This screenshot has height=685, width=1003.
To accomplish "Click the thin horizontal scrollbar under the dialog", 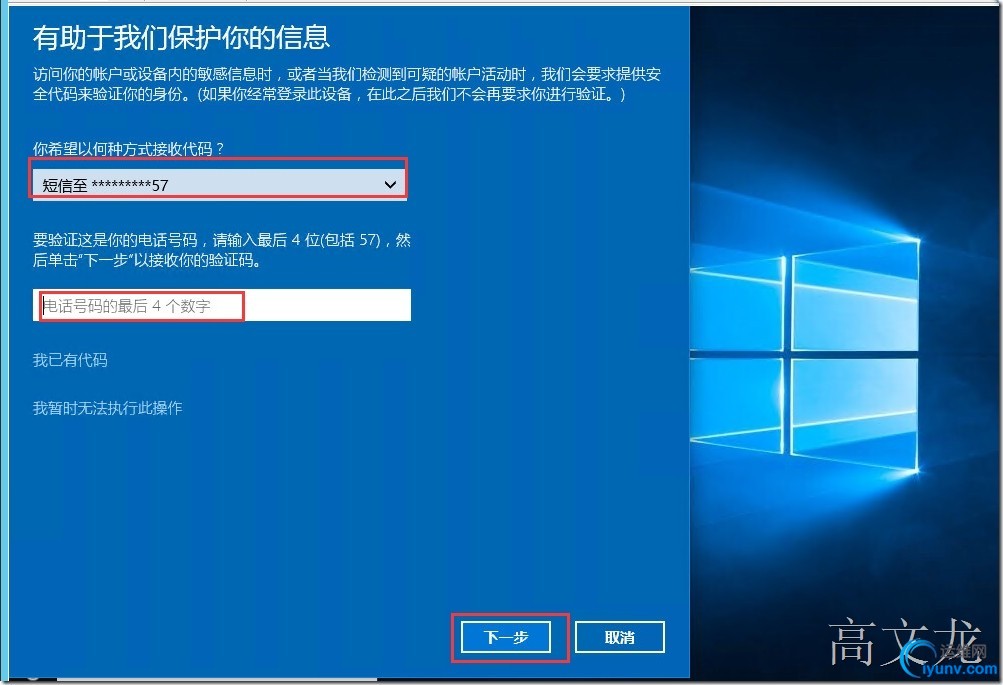I will tap(217, 679).
